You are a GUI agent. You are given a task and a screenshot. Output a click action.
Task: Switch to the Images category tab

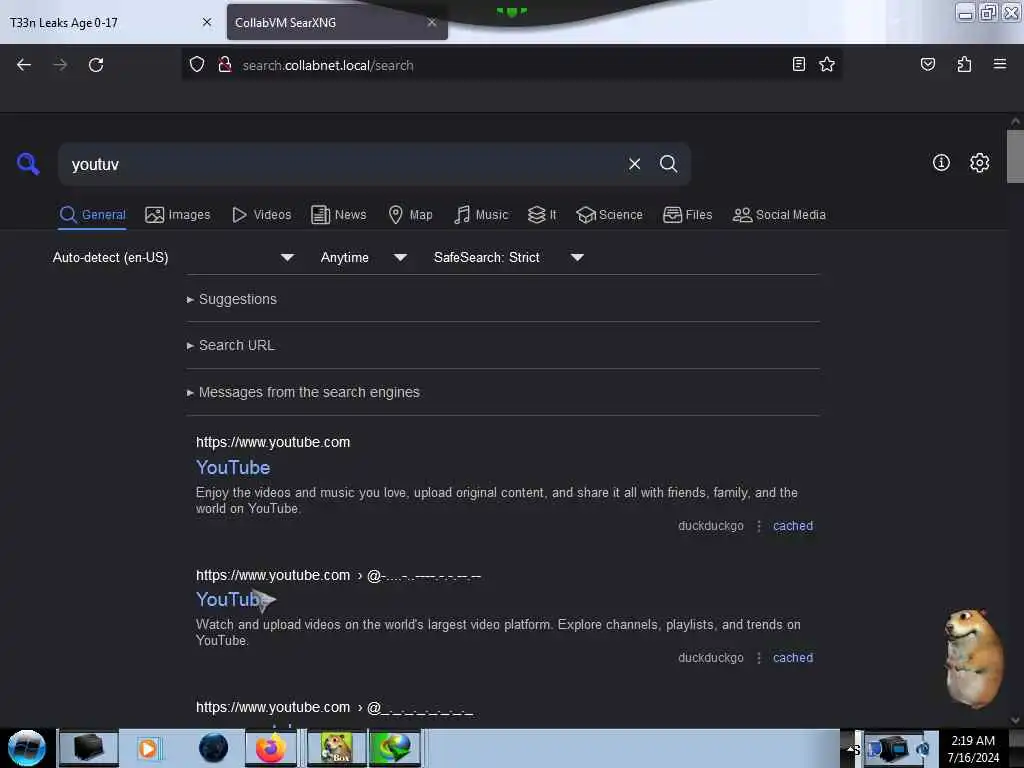coord(178,215)
